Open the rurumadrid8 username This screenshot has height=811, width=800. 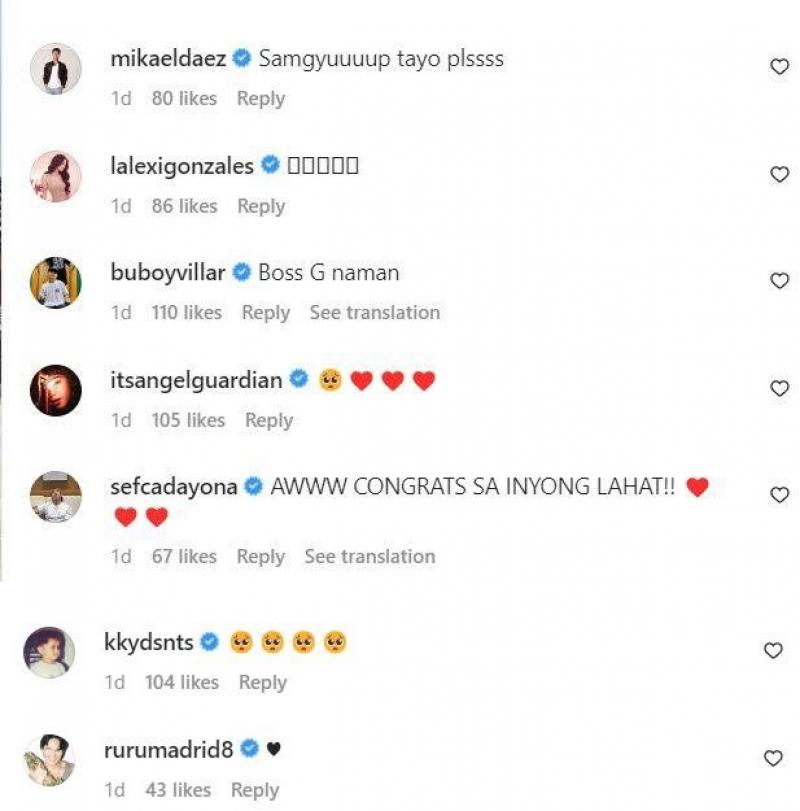(x=169, y=749)
